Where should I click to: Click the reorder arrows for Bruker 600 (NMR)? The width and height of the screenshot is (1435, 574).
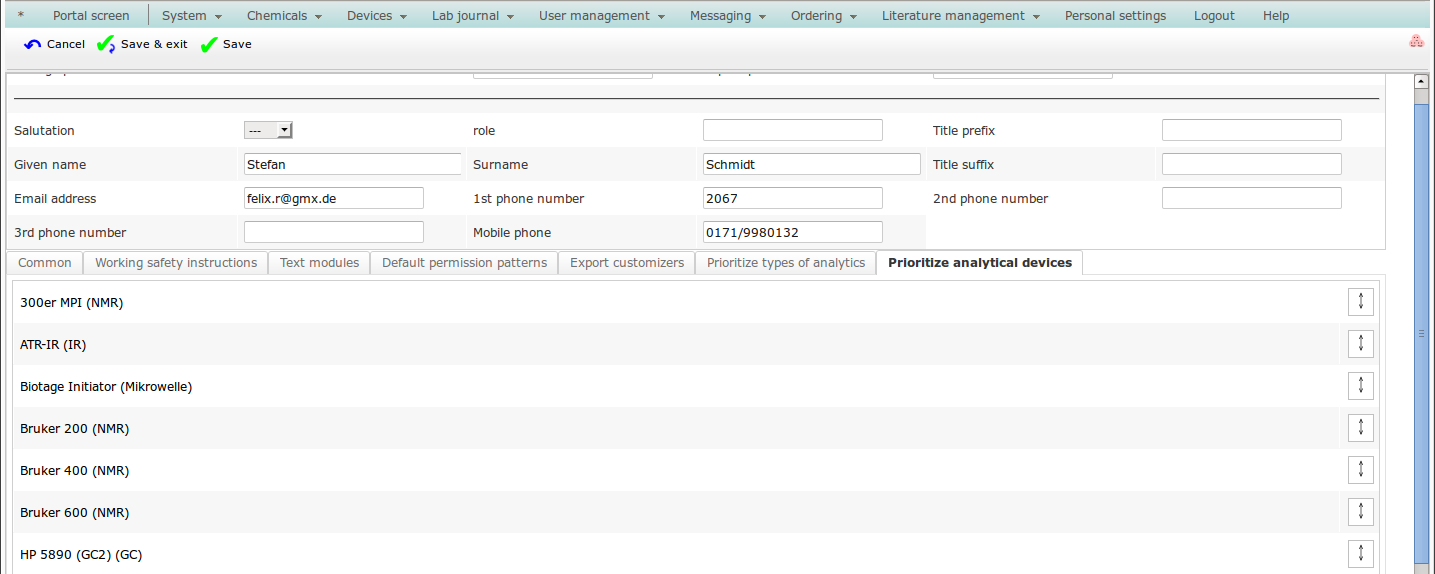pyautogui.click(x=1360, y=512)
